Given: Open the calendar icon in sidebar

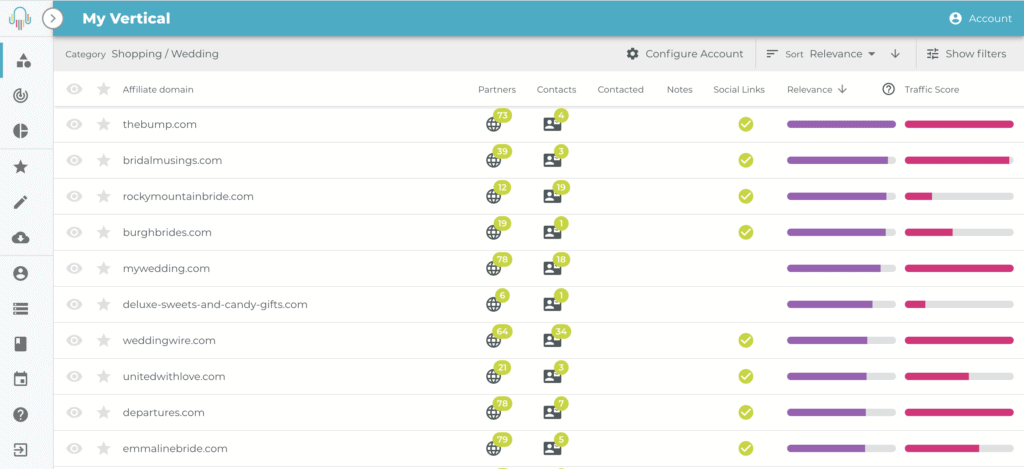Looking at the screenshot, I should point(20,379).
